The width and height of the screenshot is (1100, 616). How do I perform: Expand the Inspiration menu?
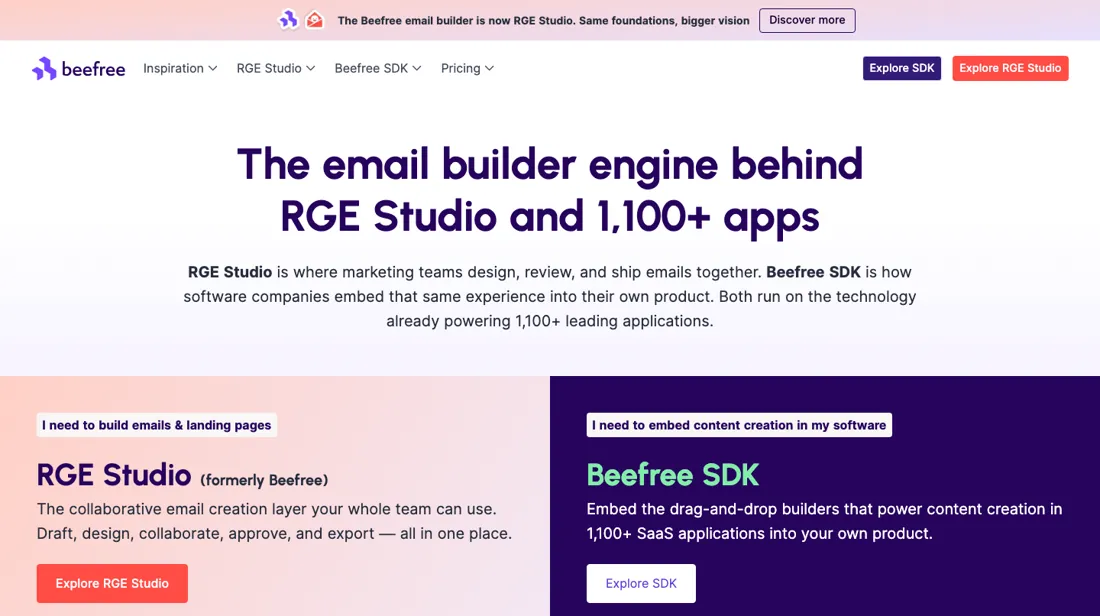coord(180,68)
